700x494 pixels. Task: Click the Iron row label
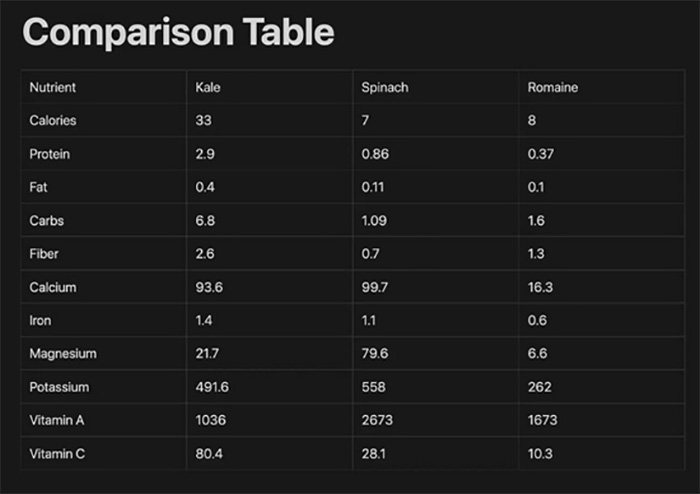(40, 320)
